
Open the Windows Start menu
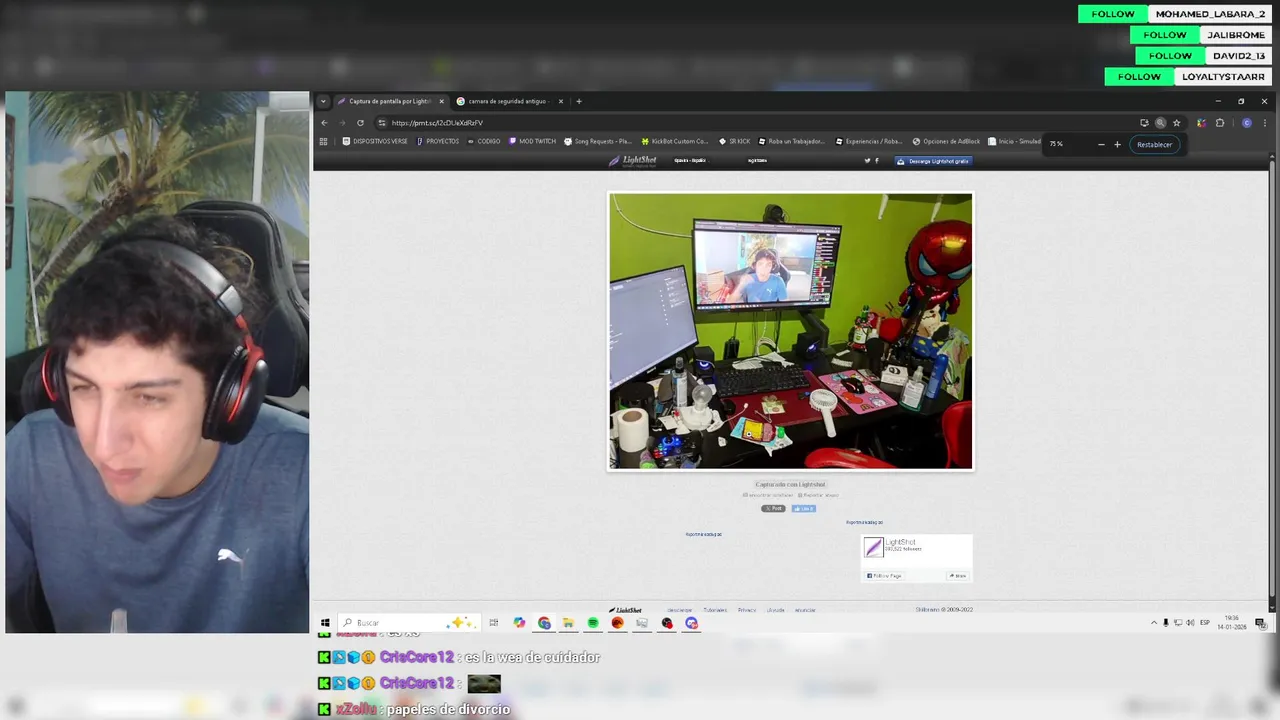(x=325, y=623)
